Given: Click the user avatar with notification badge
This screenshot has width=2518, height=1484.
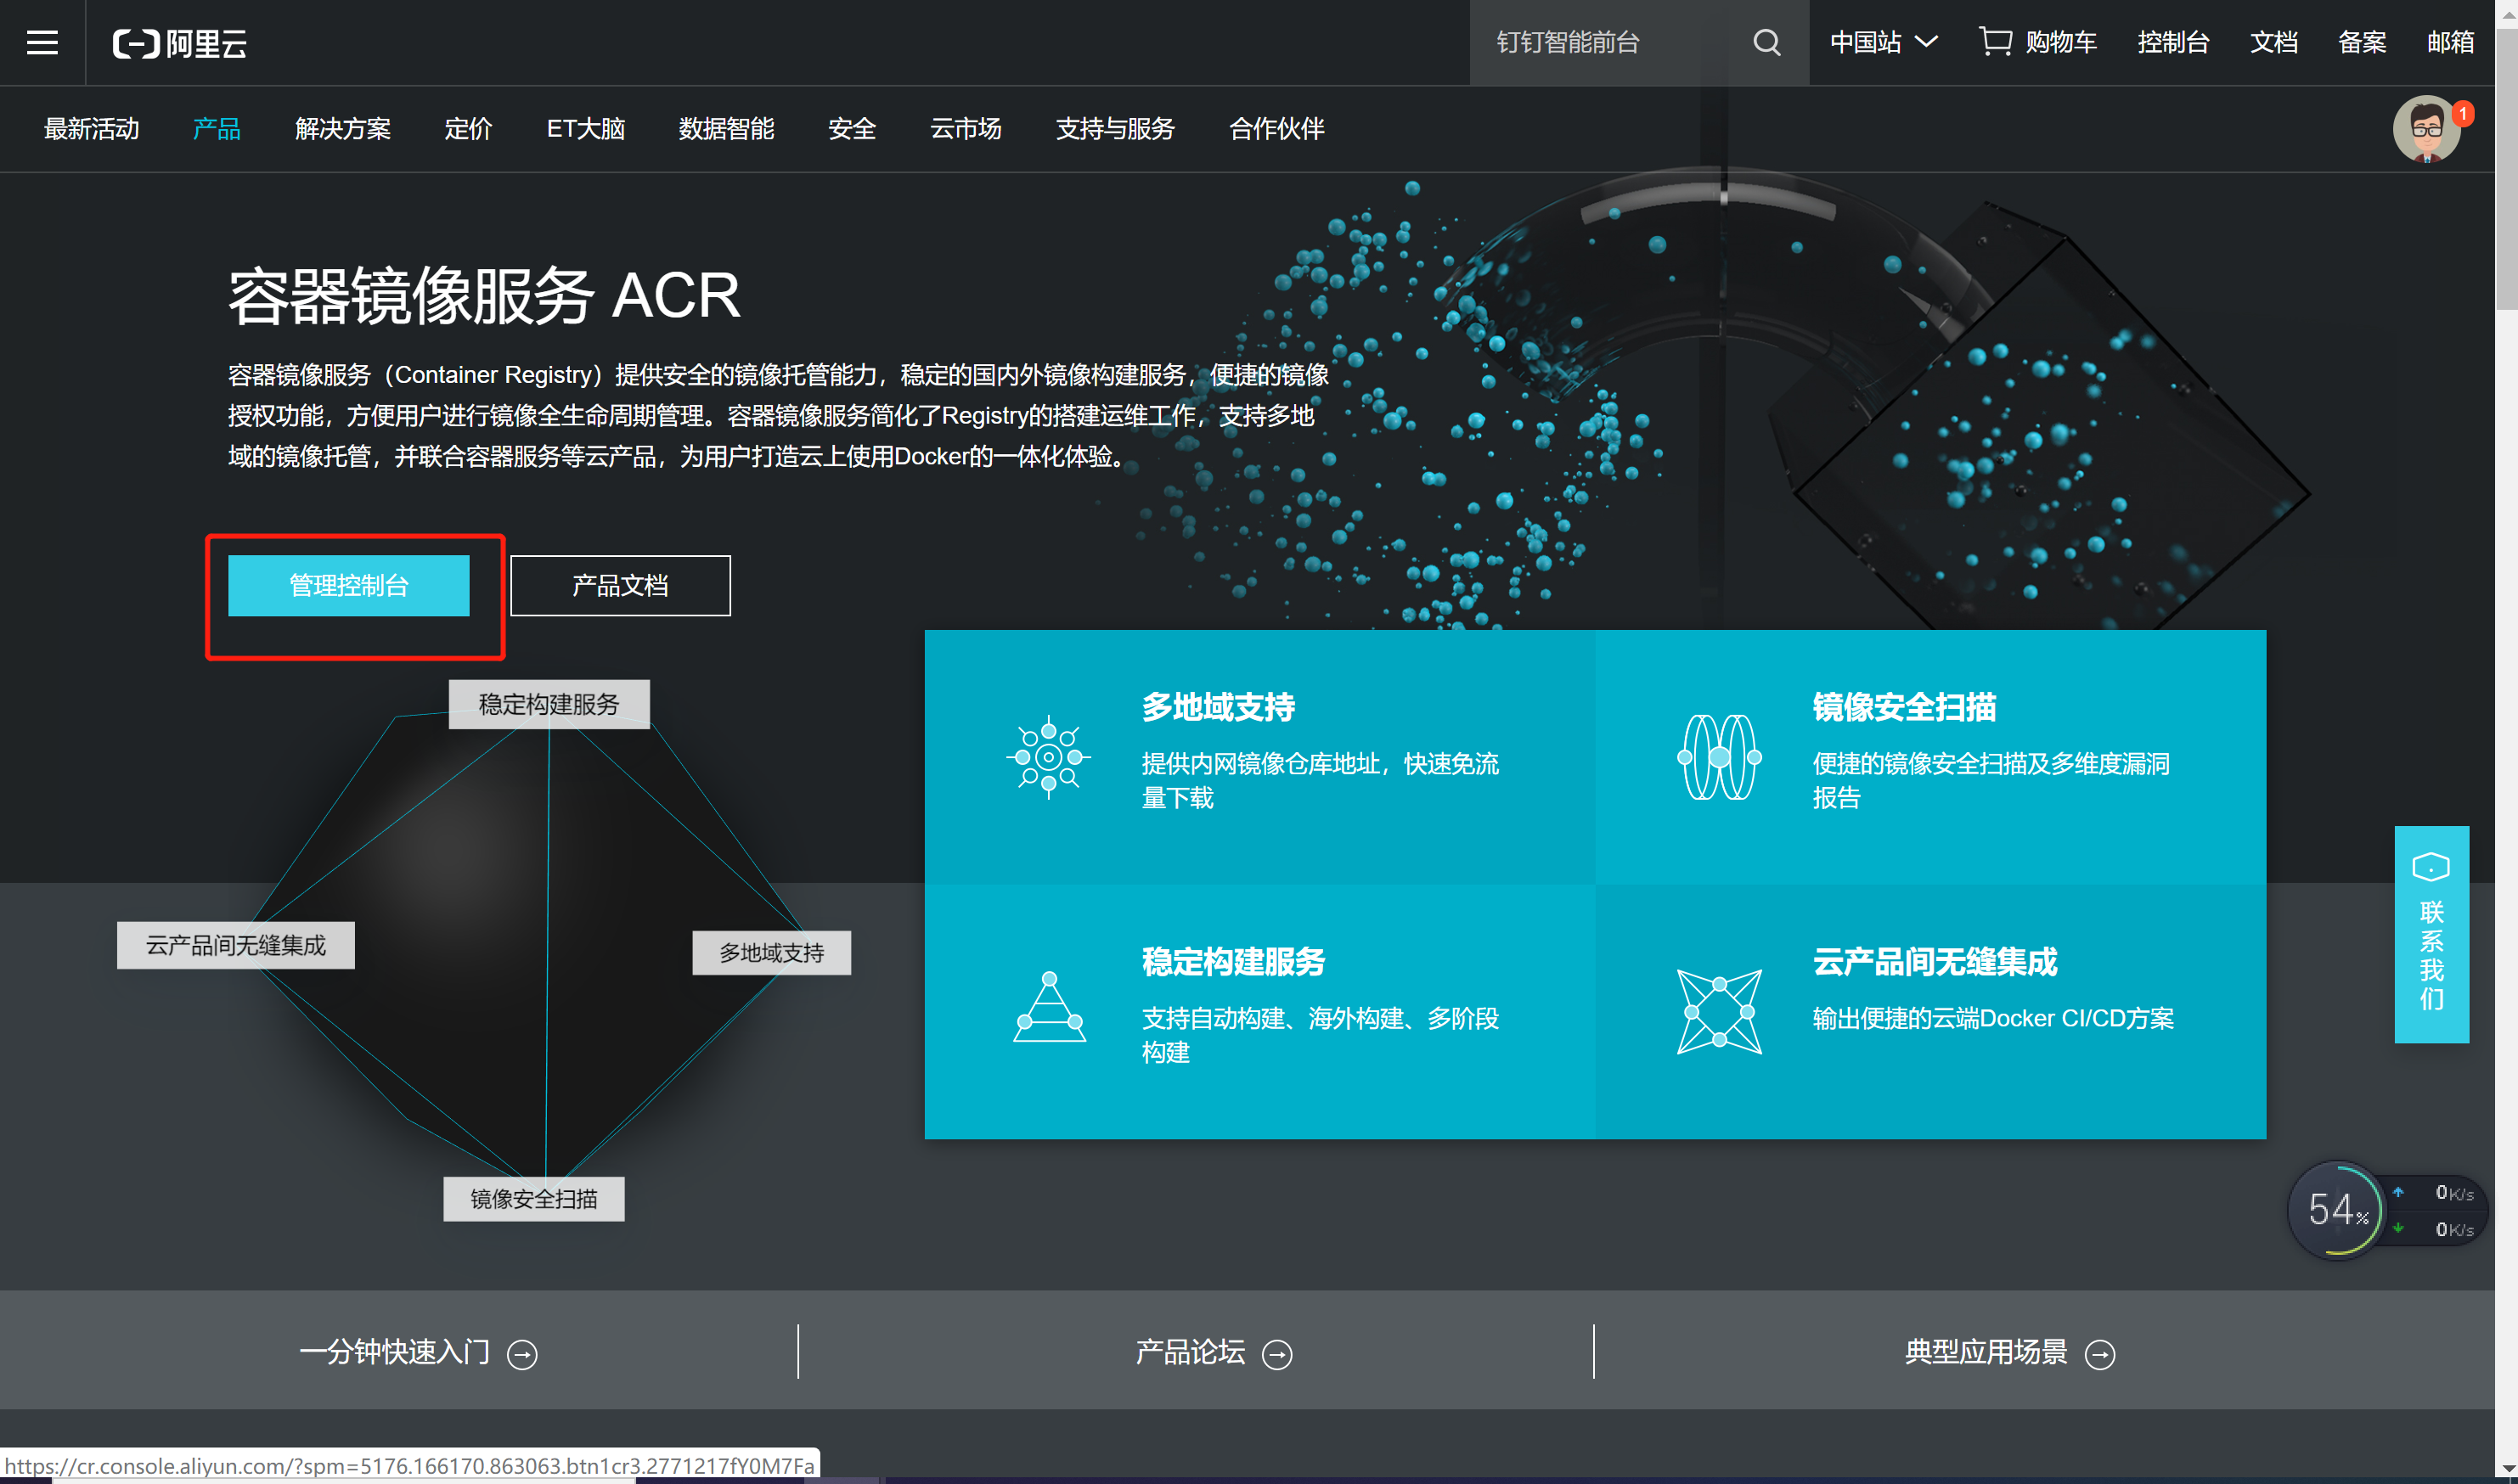Looking at the screenshot, I should pyautogui.click(x=2428, y=129).
